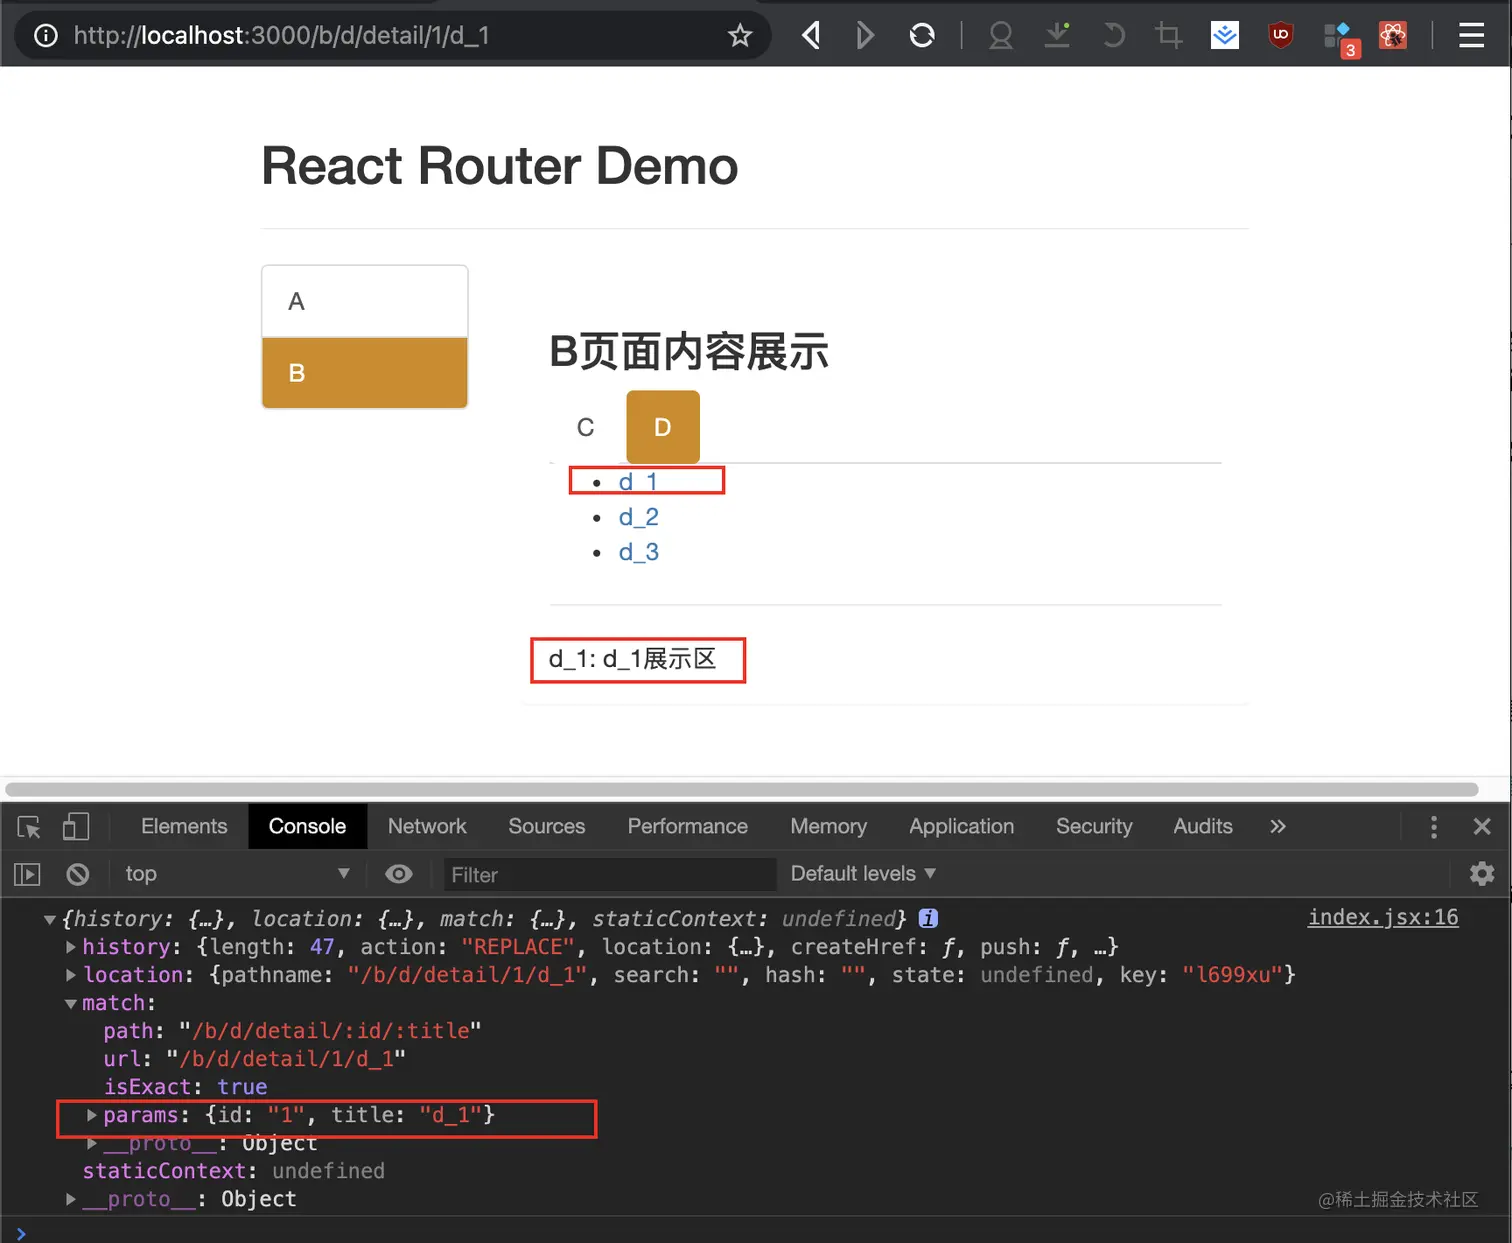The height and width of the screenshot is (1243, 1512).
Task: Open the d_2 link
Action: click(638, 517)
